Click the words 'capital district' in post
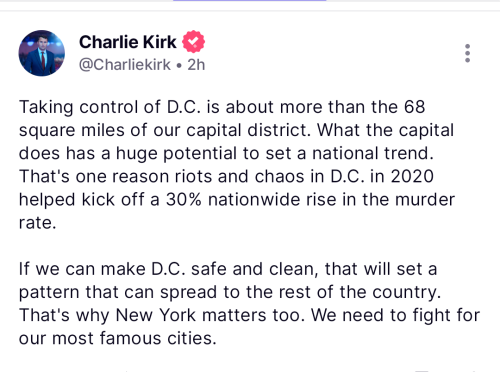Viewport: 500px width, 372px height. (247, 130)
